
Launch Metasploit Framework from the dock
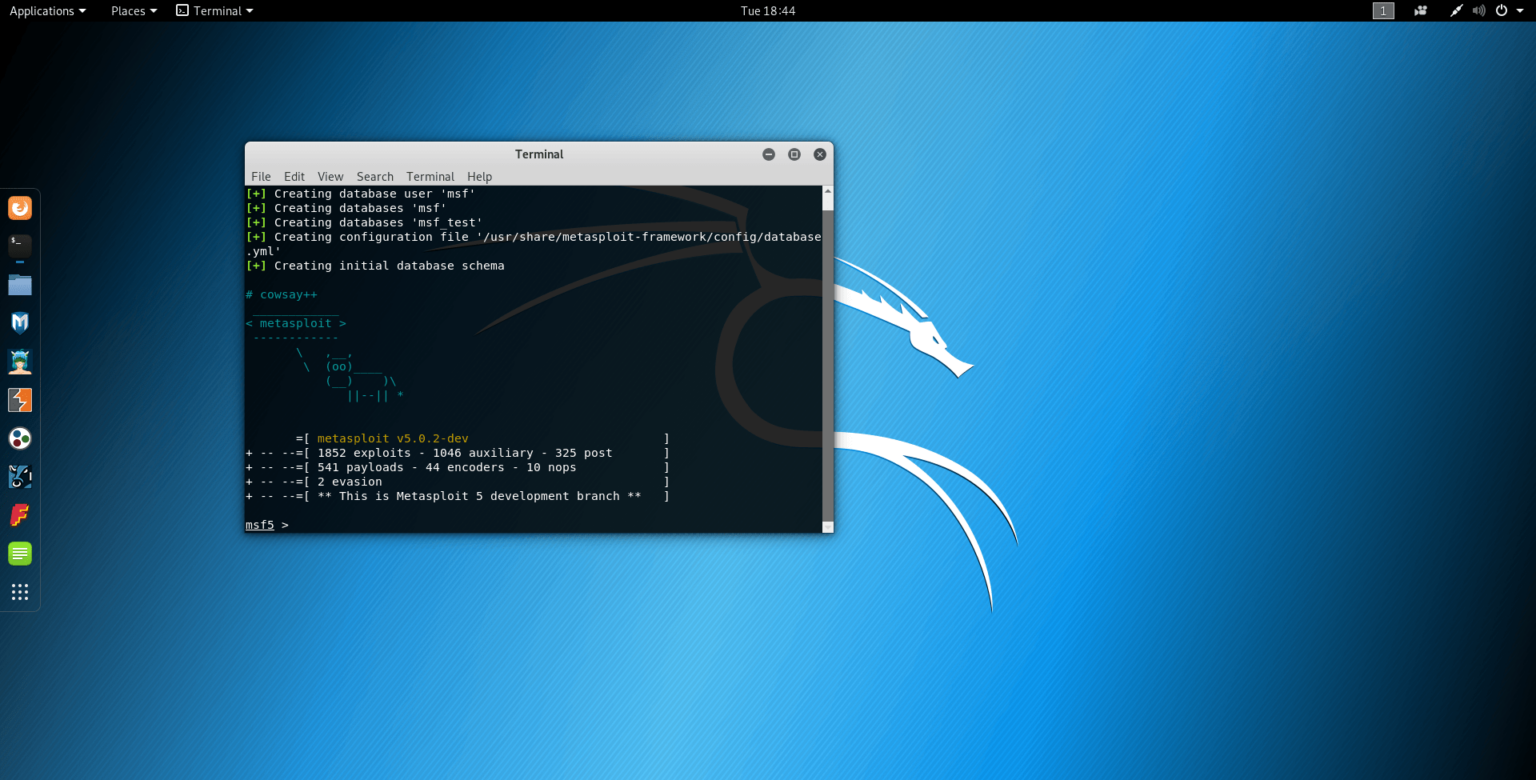click(20, 322)
